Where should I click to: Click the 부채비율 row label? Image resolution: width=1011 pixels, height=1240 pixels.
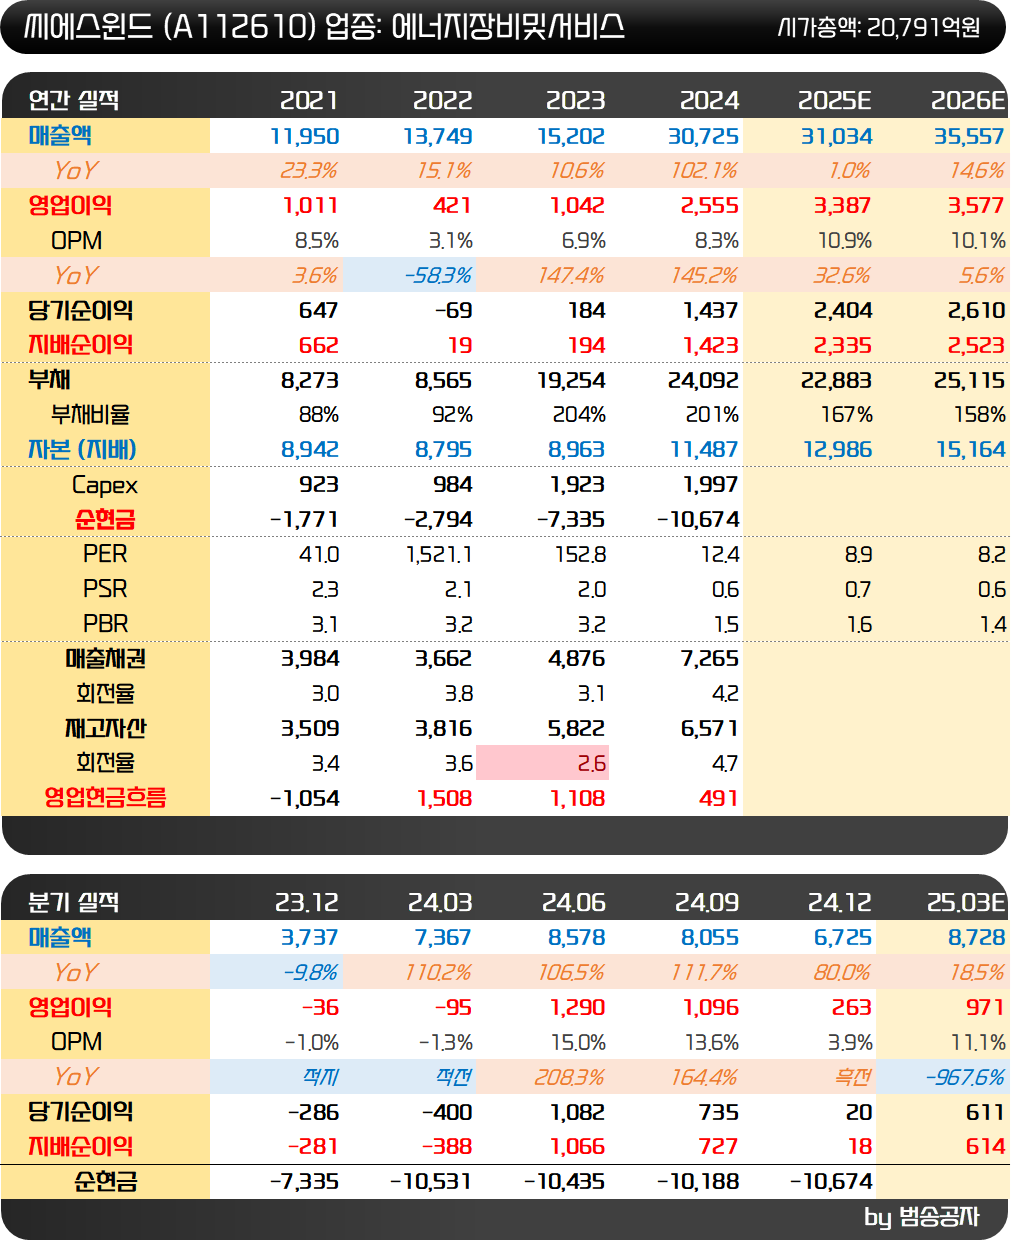point(90,414)
